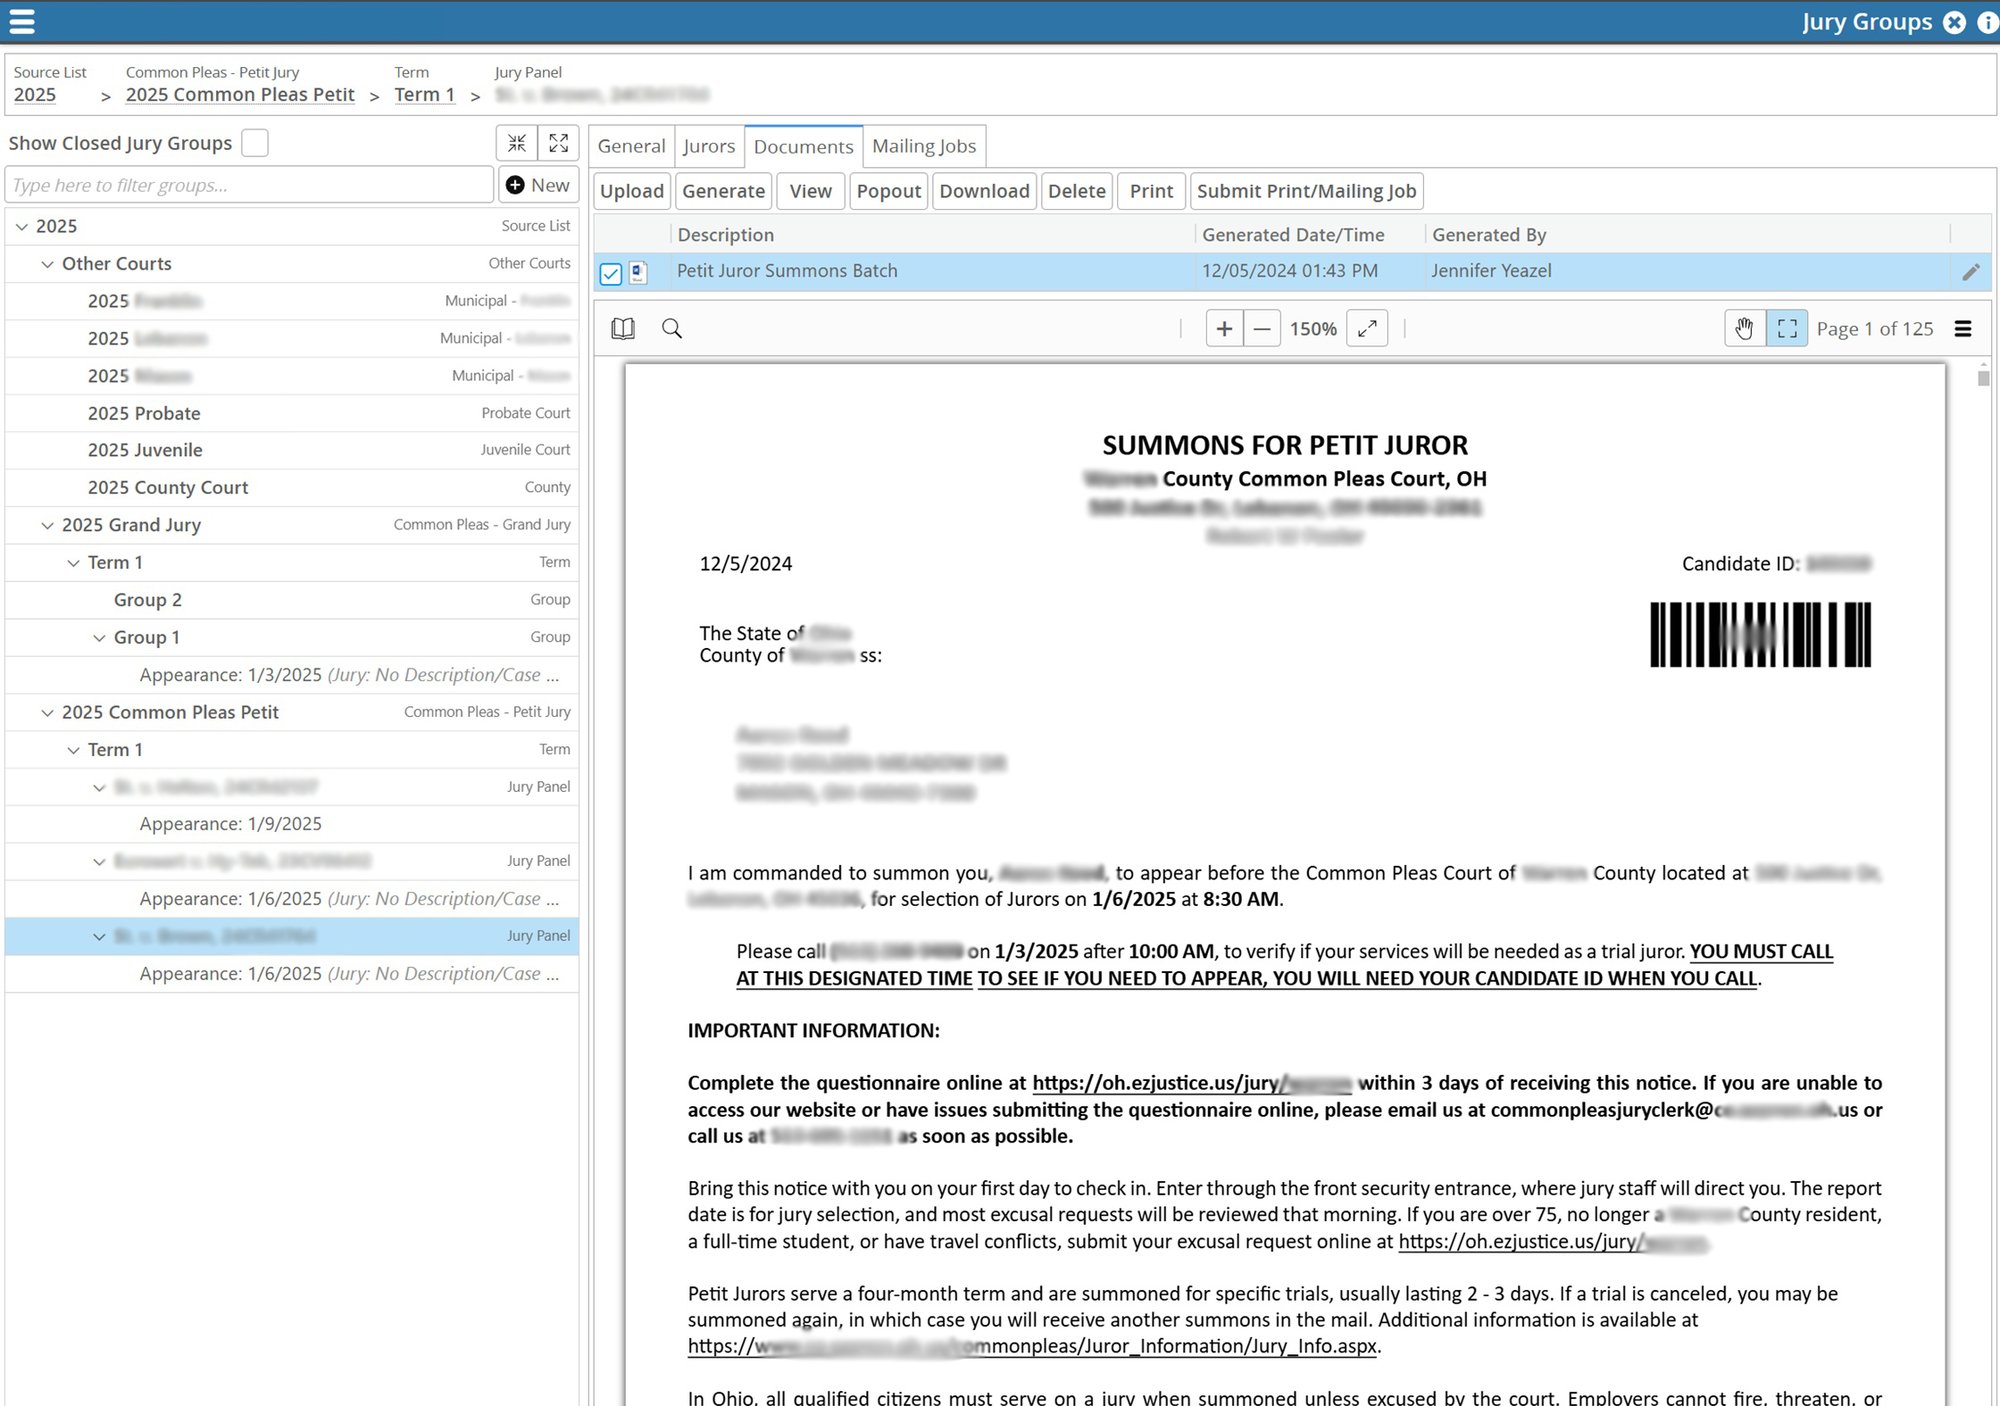Viewport: 2000px width, 1406px height.
Task: Switch to the Jurors tab
Action: (x=707, y=146)
